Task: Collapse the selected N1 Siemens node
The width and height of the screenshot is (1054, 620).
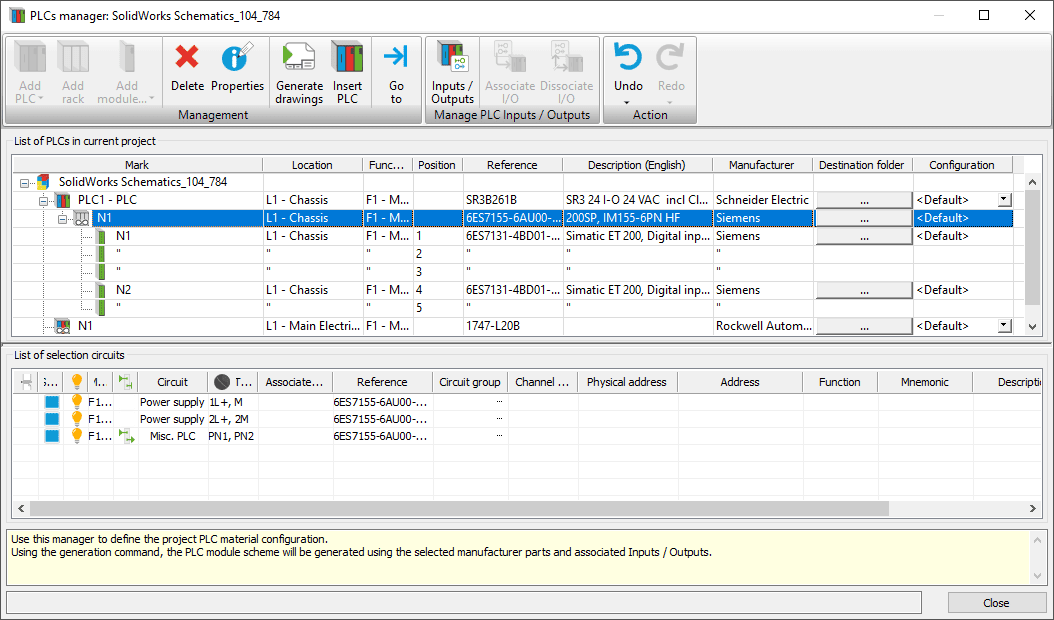Action: point(63,219)
